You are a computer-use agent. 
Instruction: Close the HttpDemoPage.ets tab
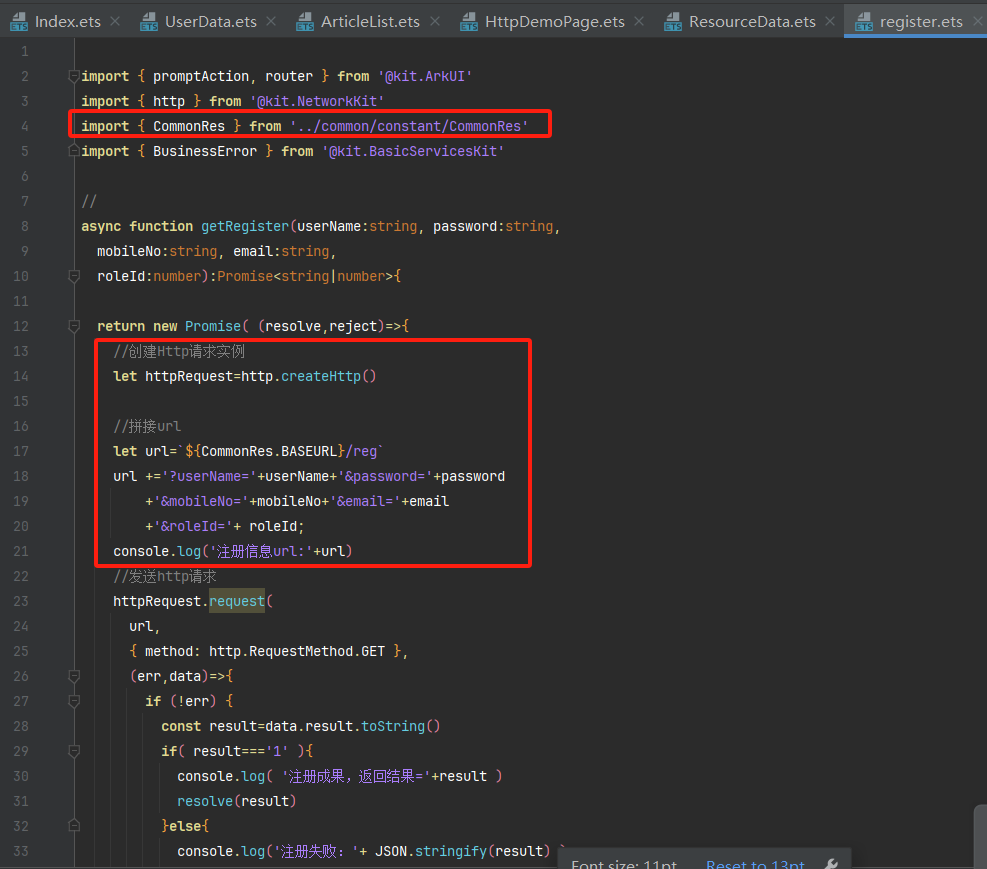tap(639, 21)
